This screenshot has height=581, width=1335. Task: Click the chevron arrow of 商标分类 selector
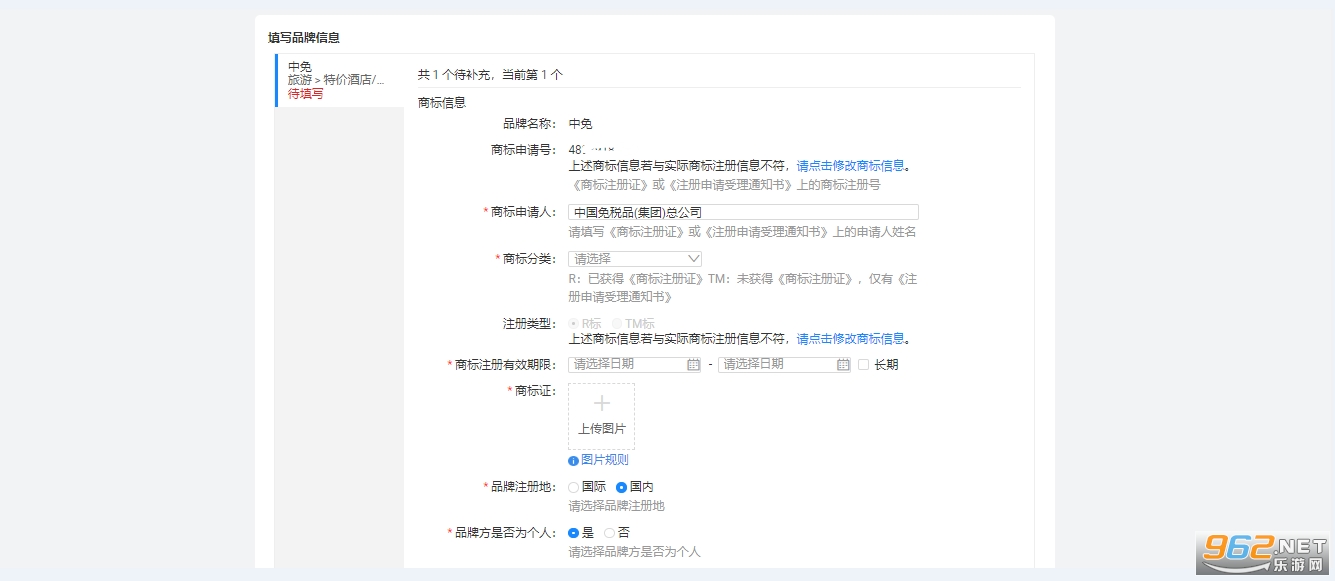694,259
